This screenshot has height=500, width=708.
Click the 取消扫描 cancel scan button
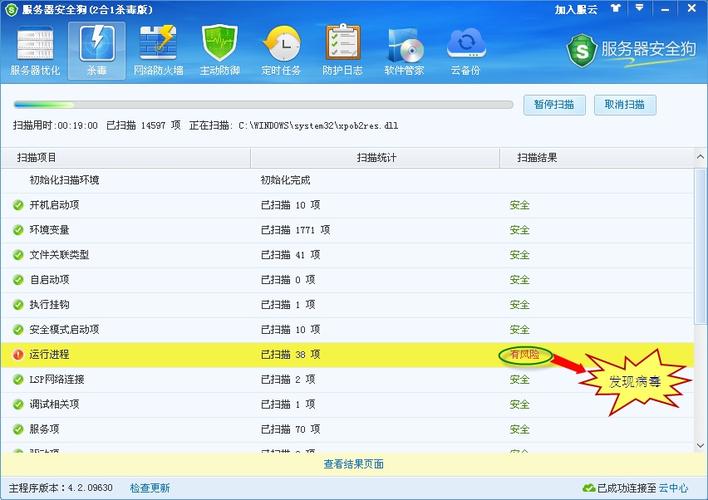pos(624,105)
